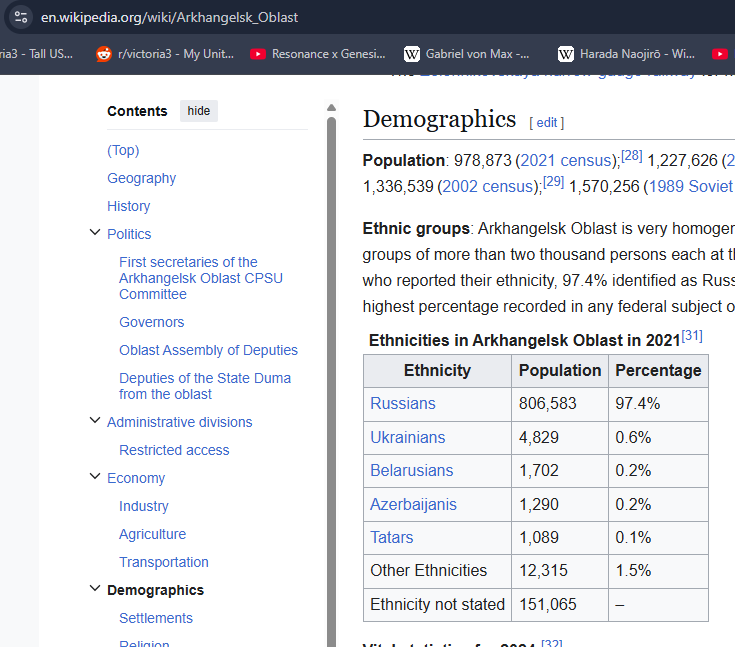Open the 2021 census link
This screenshot has width=735, height=647.
click(x=566, y=160)
